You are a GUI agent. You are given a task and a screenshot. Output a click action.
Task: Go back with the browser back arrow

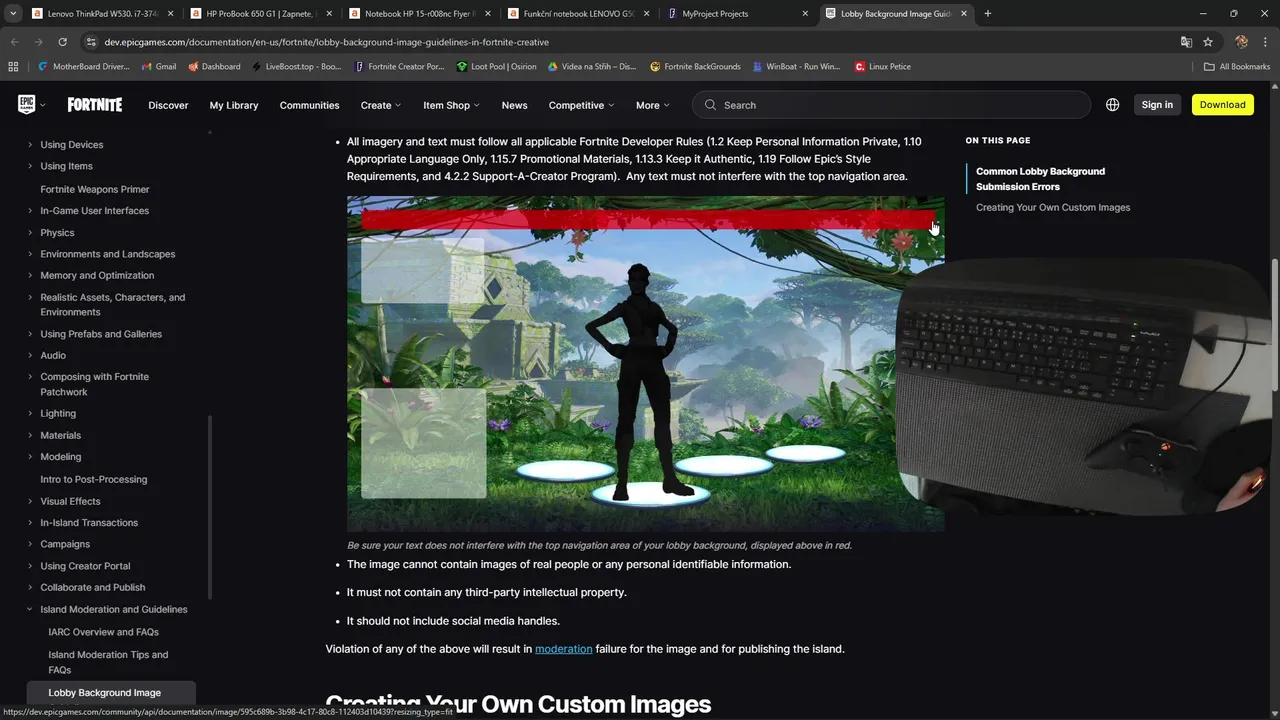tap(14, 42)
